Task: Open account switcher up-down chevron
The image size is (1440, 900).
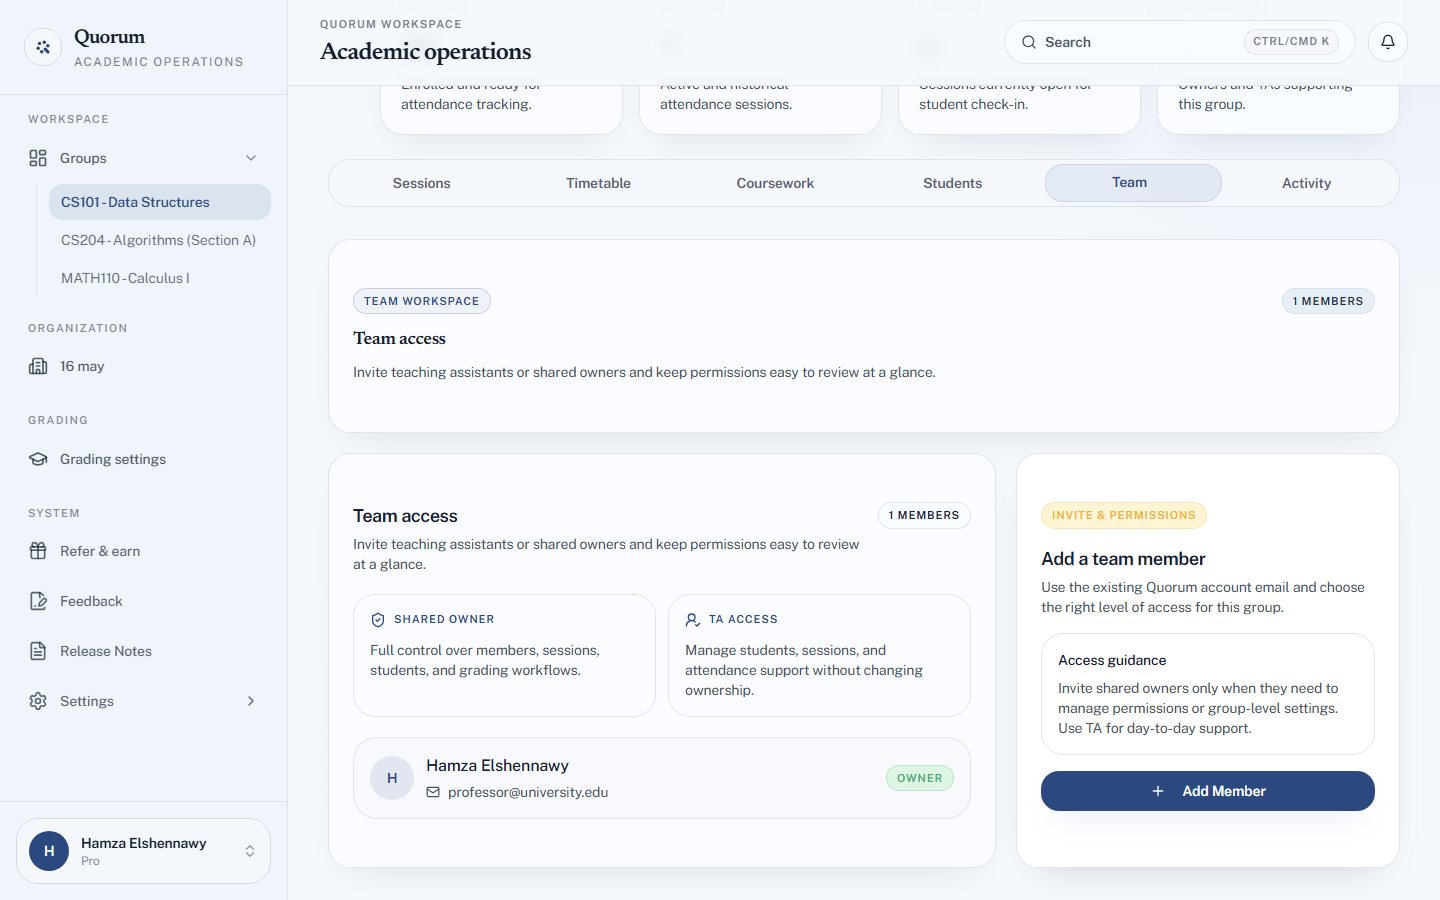Action: (x=250, y=851)
